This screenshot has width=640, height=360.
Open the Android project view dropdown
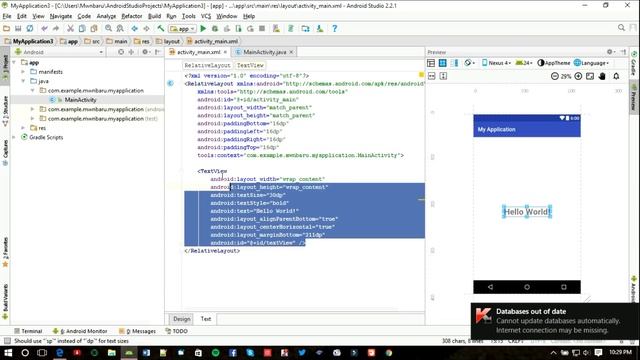click(60, 52)
